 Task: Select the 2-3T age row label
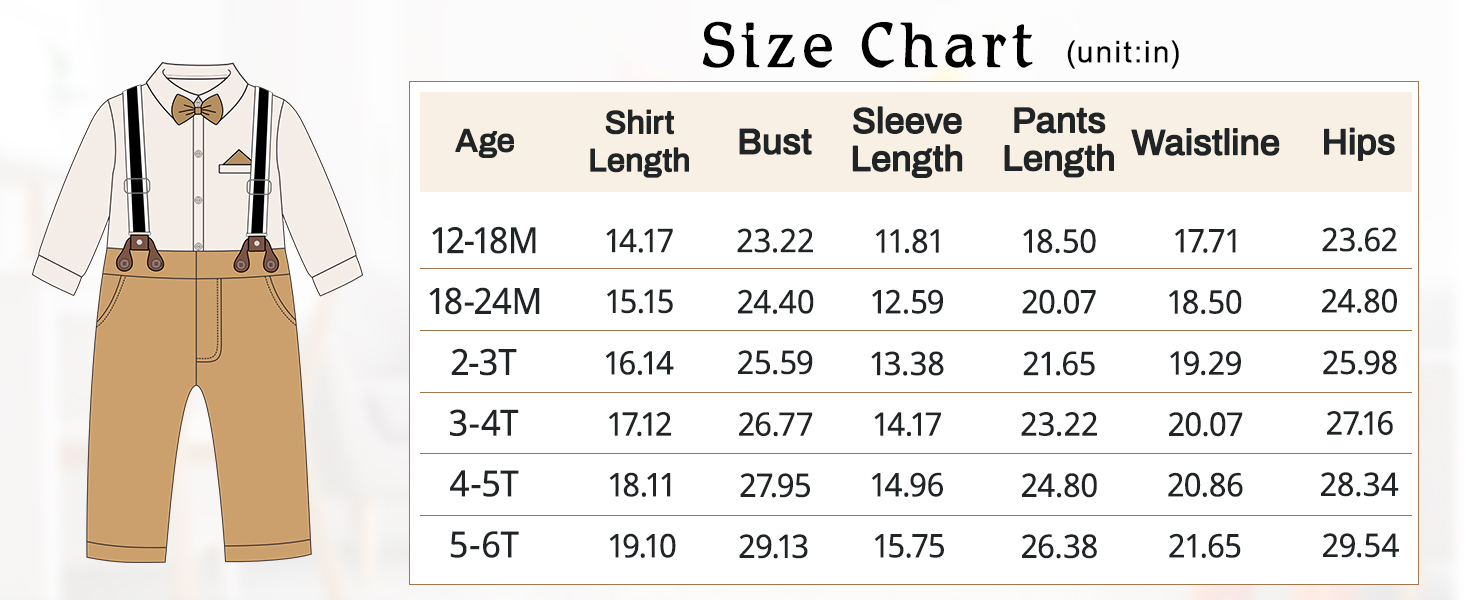pos(484,363)
